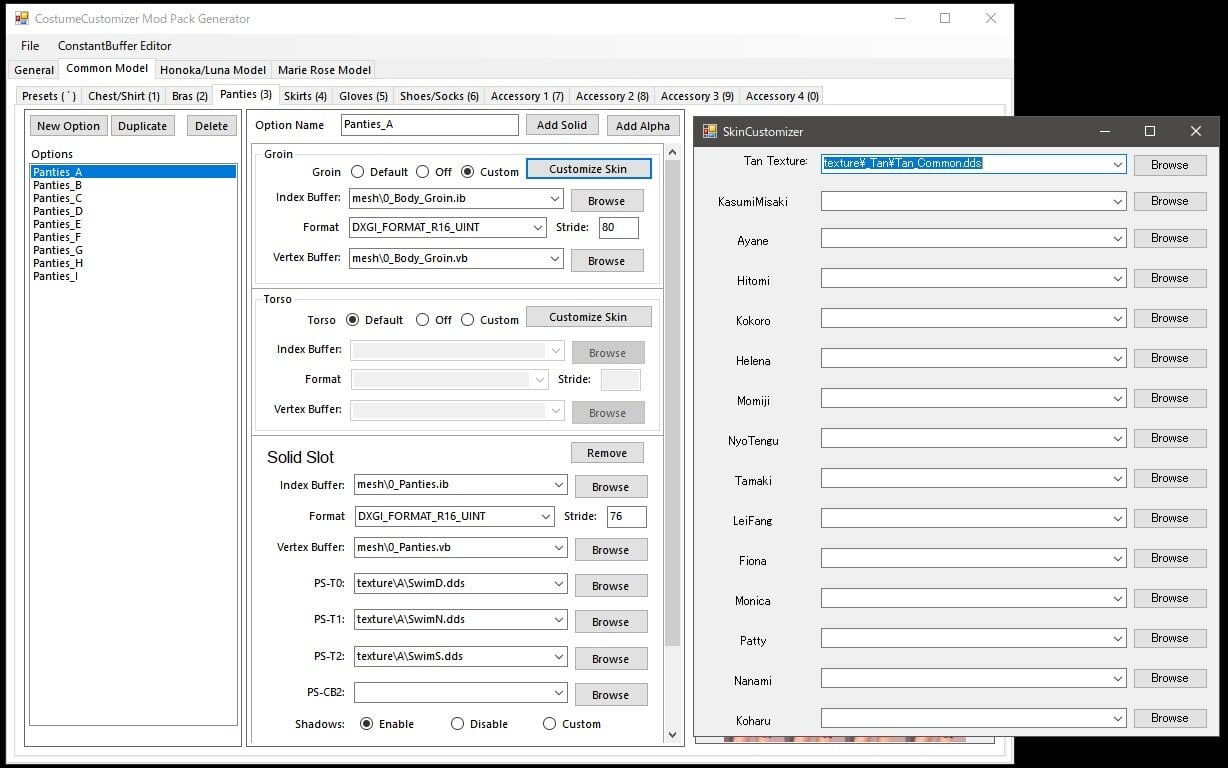Click the Customize Skin button for Groin
Image resolution: width=1228 pixels, height=768 pixels.
coord(588,169)
